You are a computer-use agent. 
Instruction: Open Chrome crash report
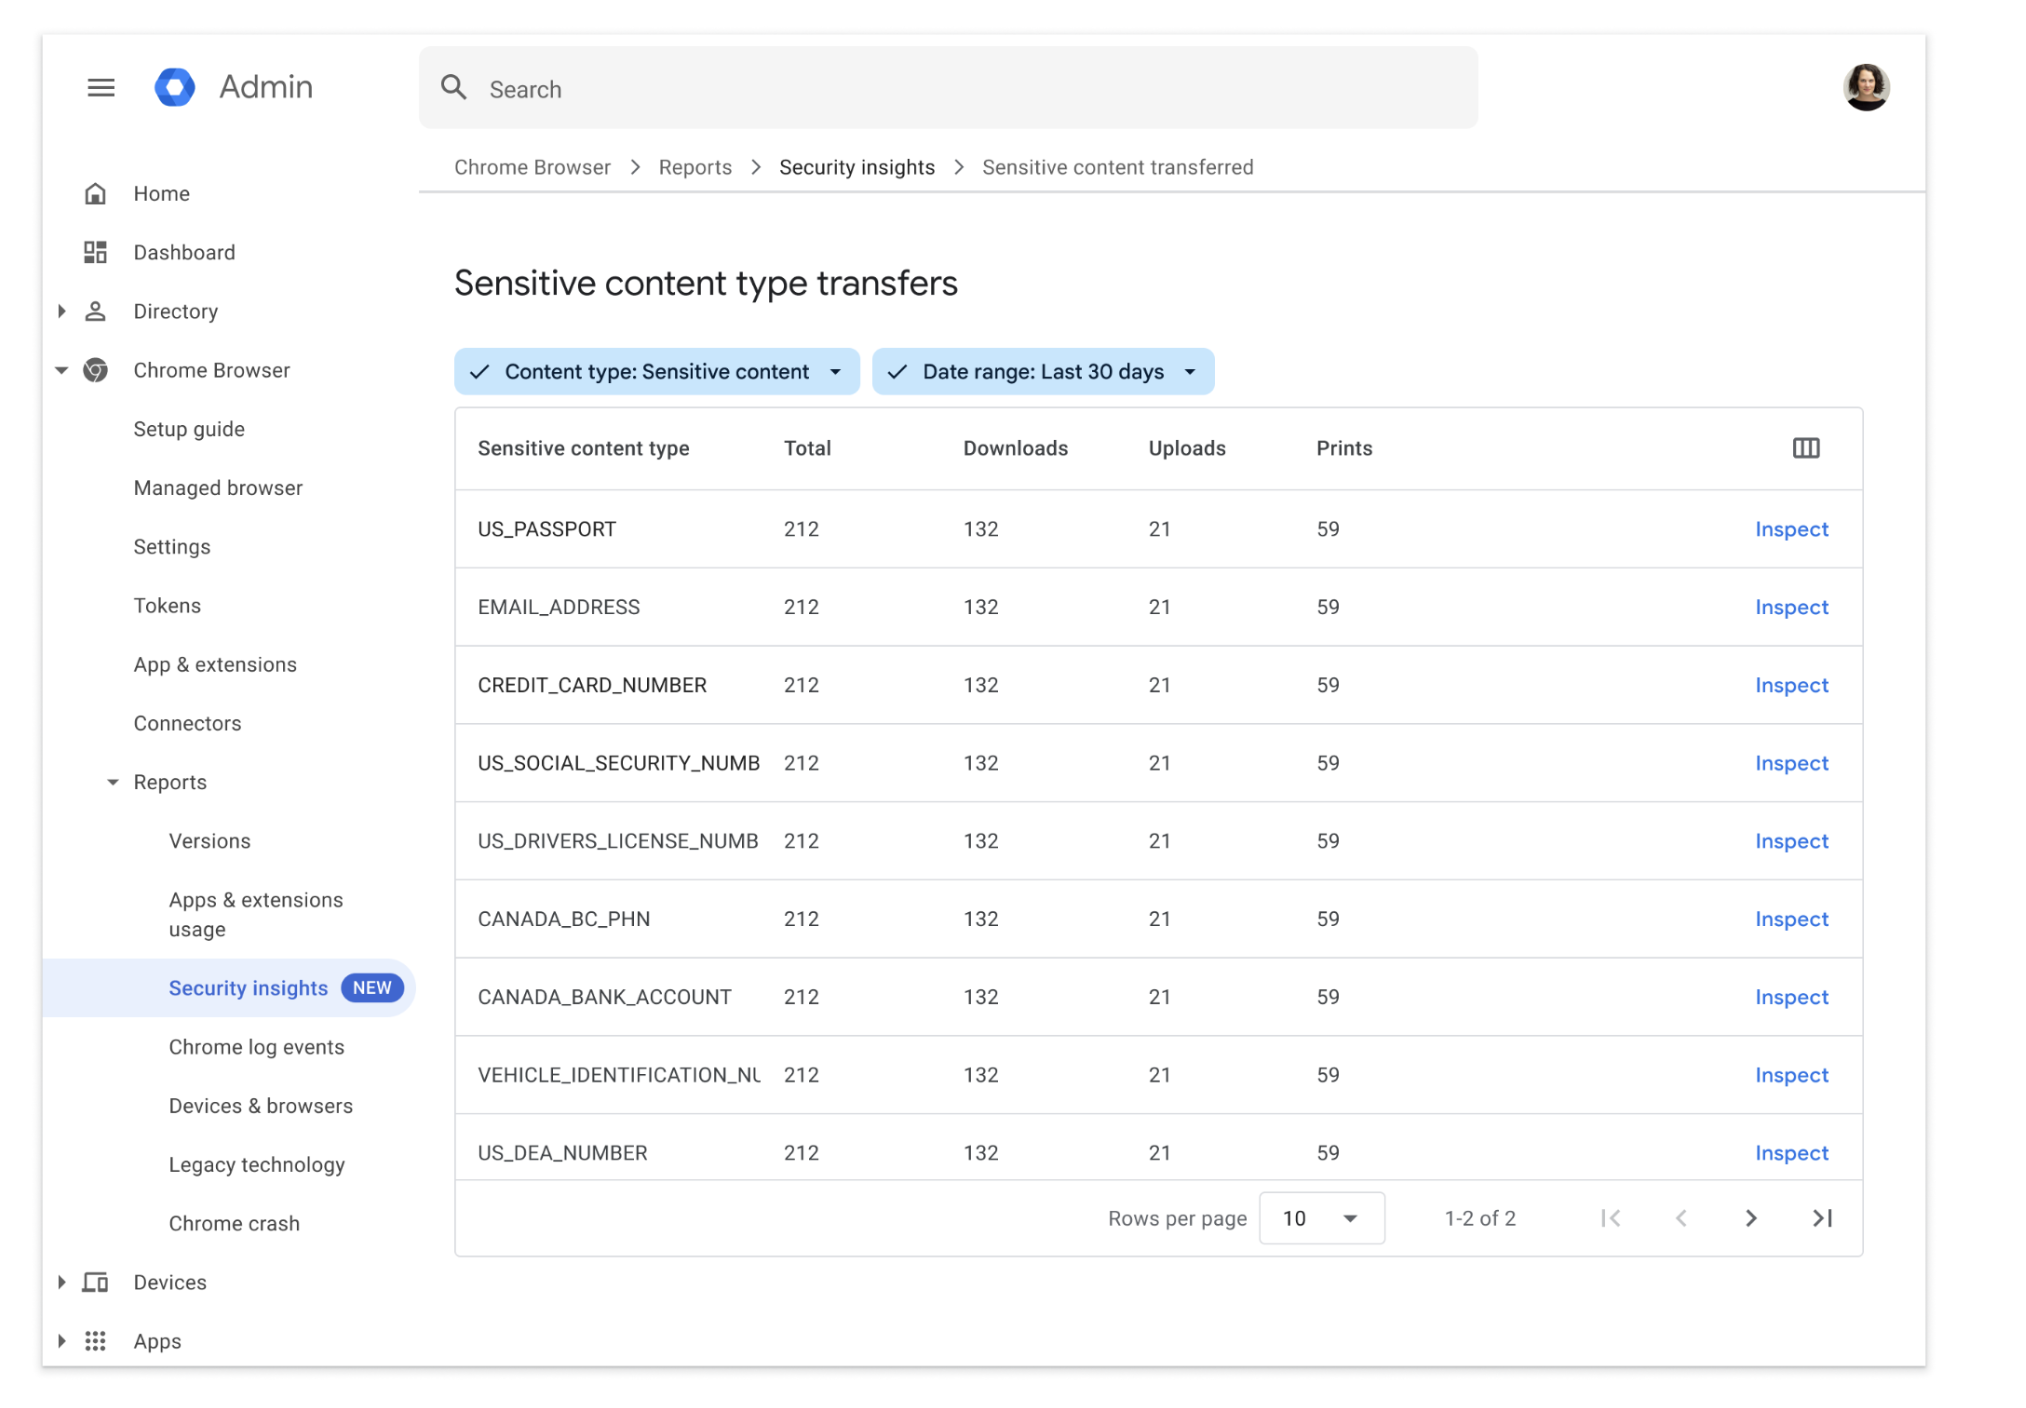pos(234,1223)
